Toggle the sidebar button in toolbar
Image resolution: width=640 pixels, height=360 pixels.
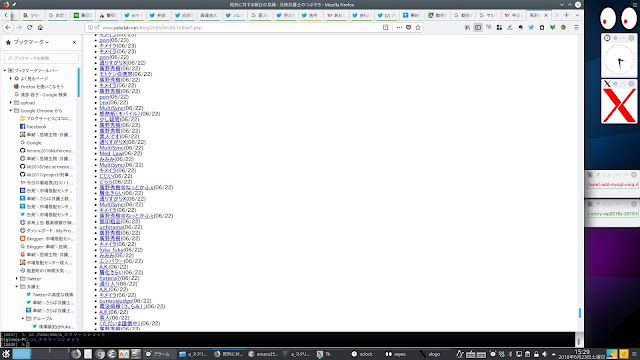pos(478,27)
